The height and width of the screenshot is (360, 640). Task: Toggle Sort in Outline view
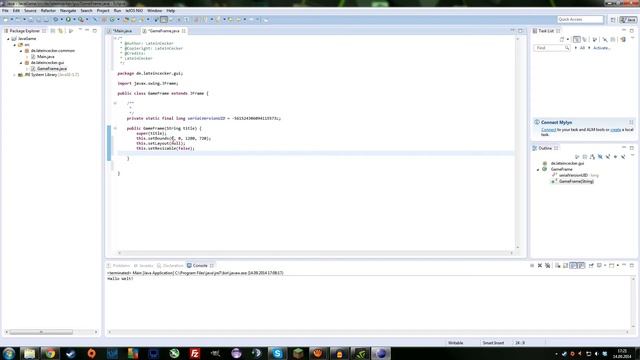click(x=592, y=157)
